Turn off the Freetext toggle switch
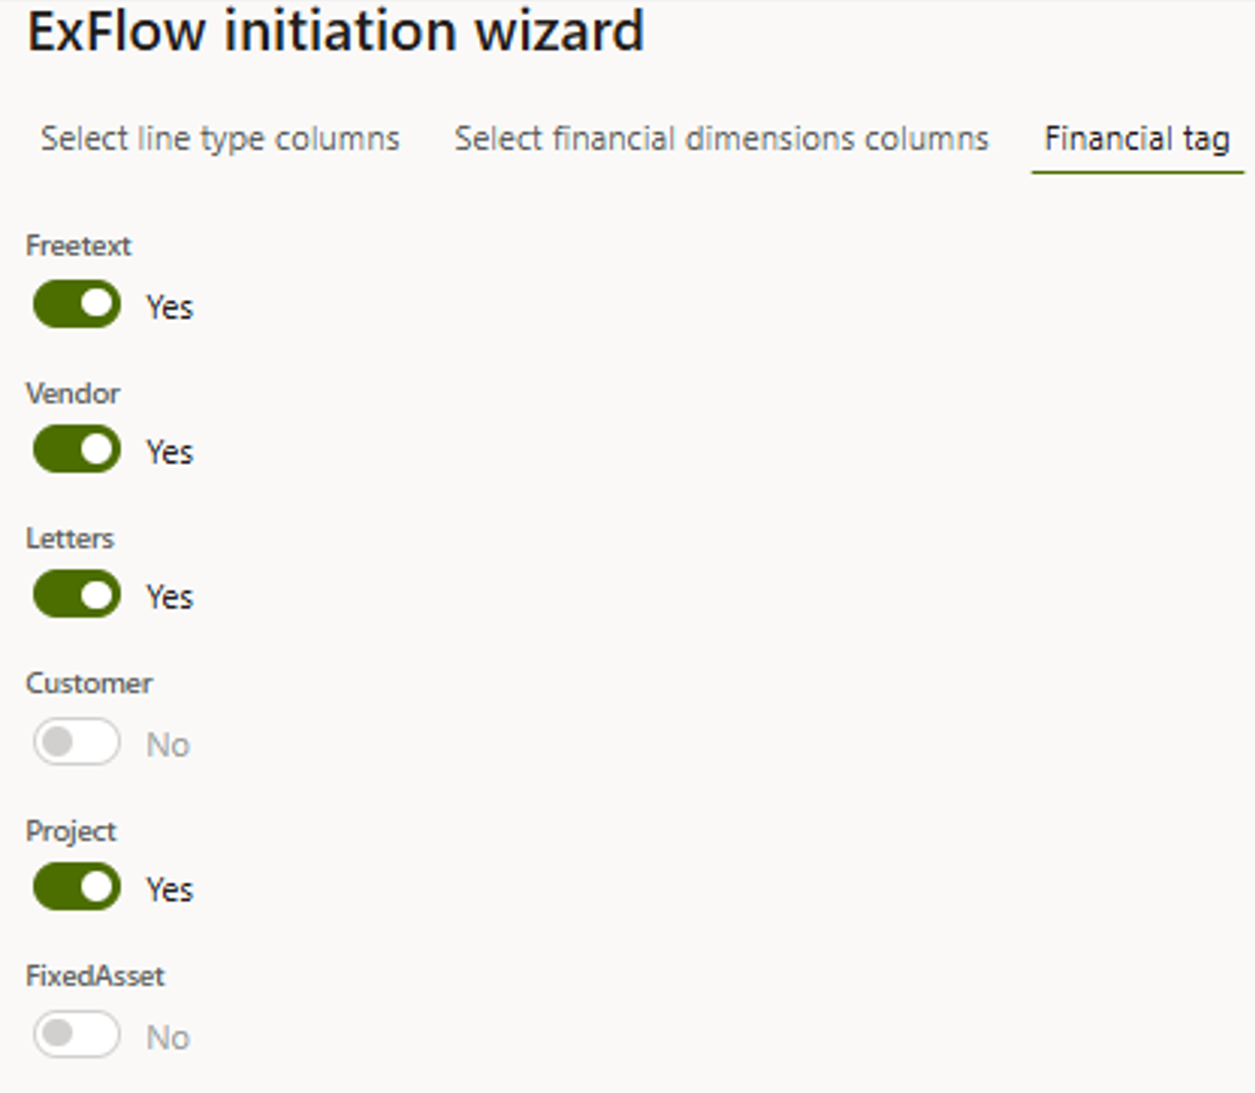This screenshot has width=1255, height=1093. (x=77, y=304)
